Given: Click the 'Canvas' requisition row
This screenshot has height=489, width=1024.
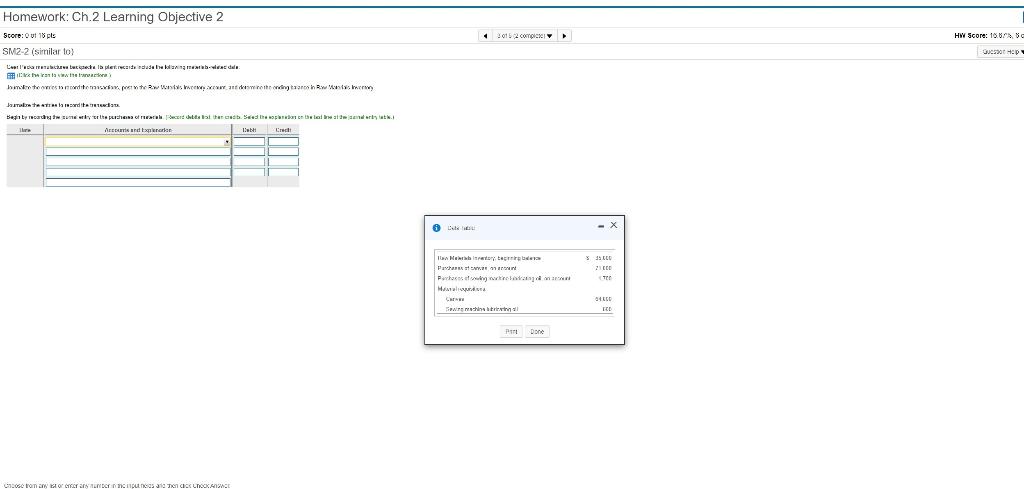Looking at the screenshot, I should [x=524, y=299].
